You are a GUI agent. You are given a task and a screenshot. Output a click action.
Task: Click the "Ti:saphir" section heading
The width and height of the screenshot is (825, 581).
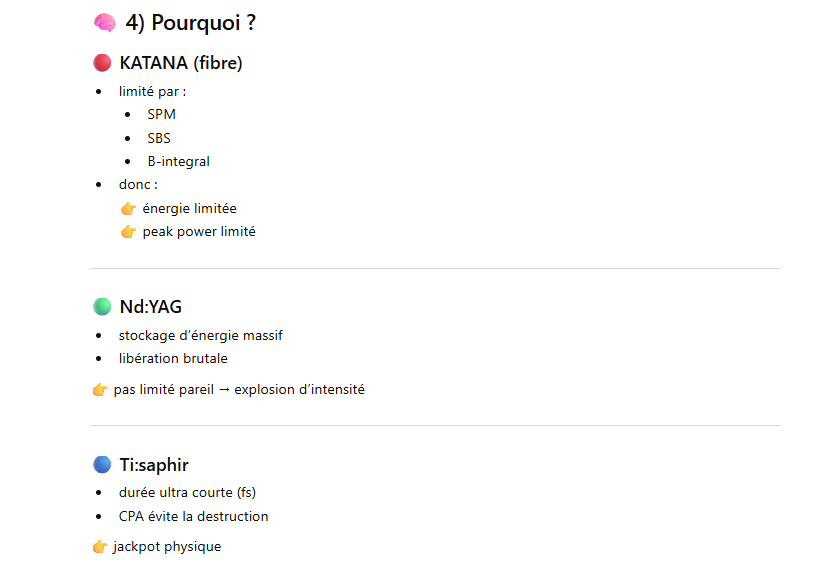click(154, 465)
